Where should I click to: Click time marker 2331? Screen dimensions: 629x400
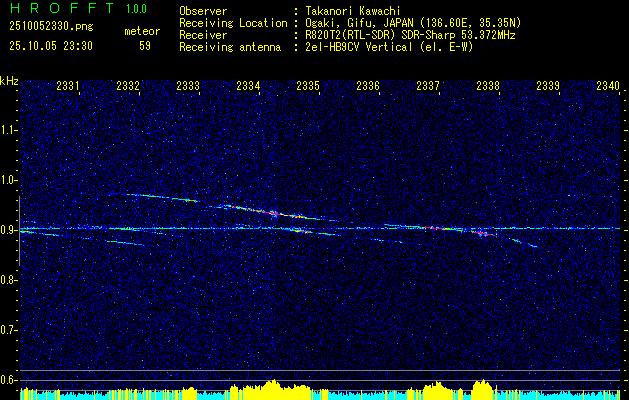click(68, 85)
